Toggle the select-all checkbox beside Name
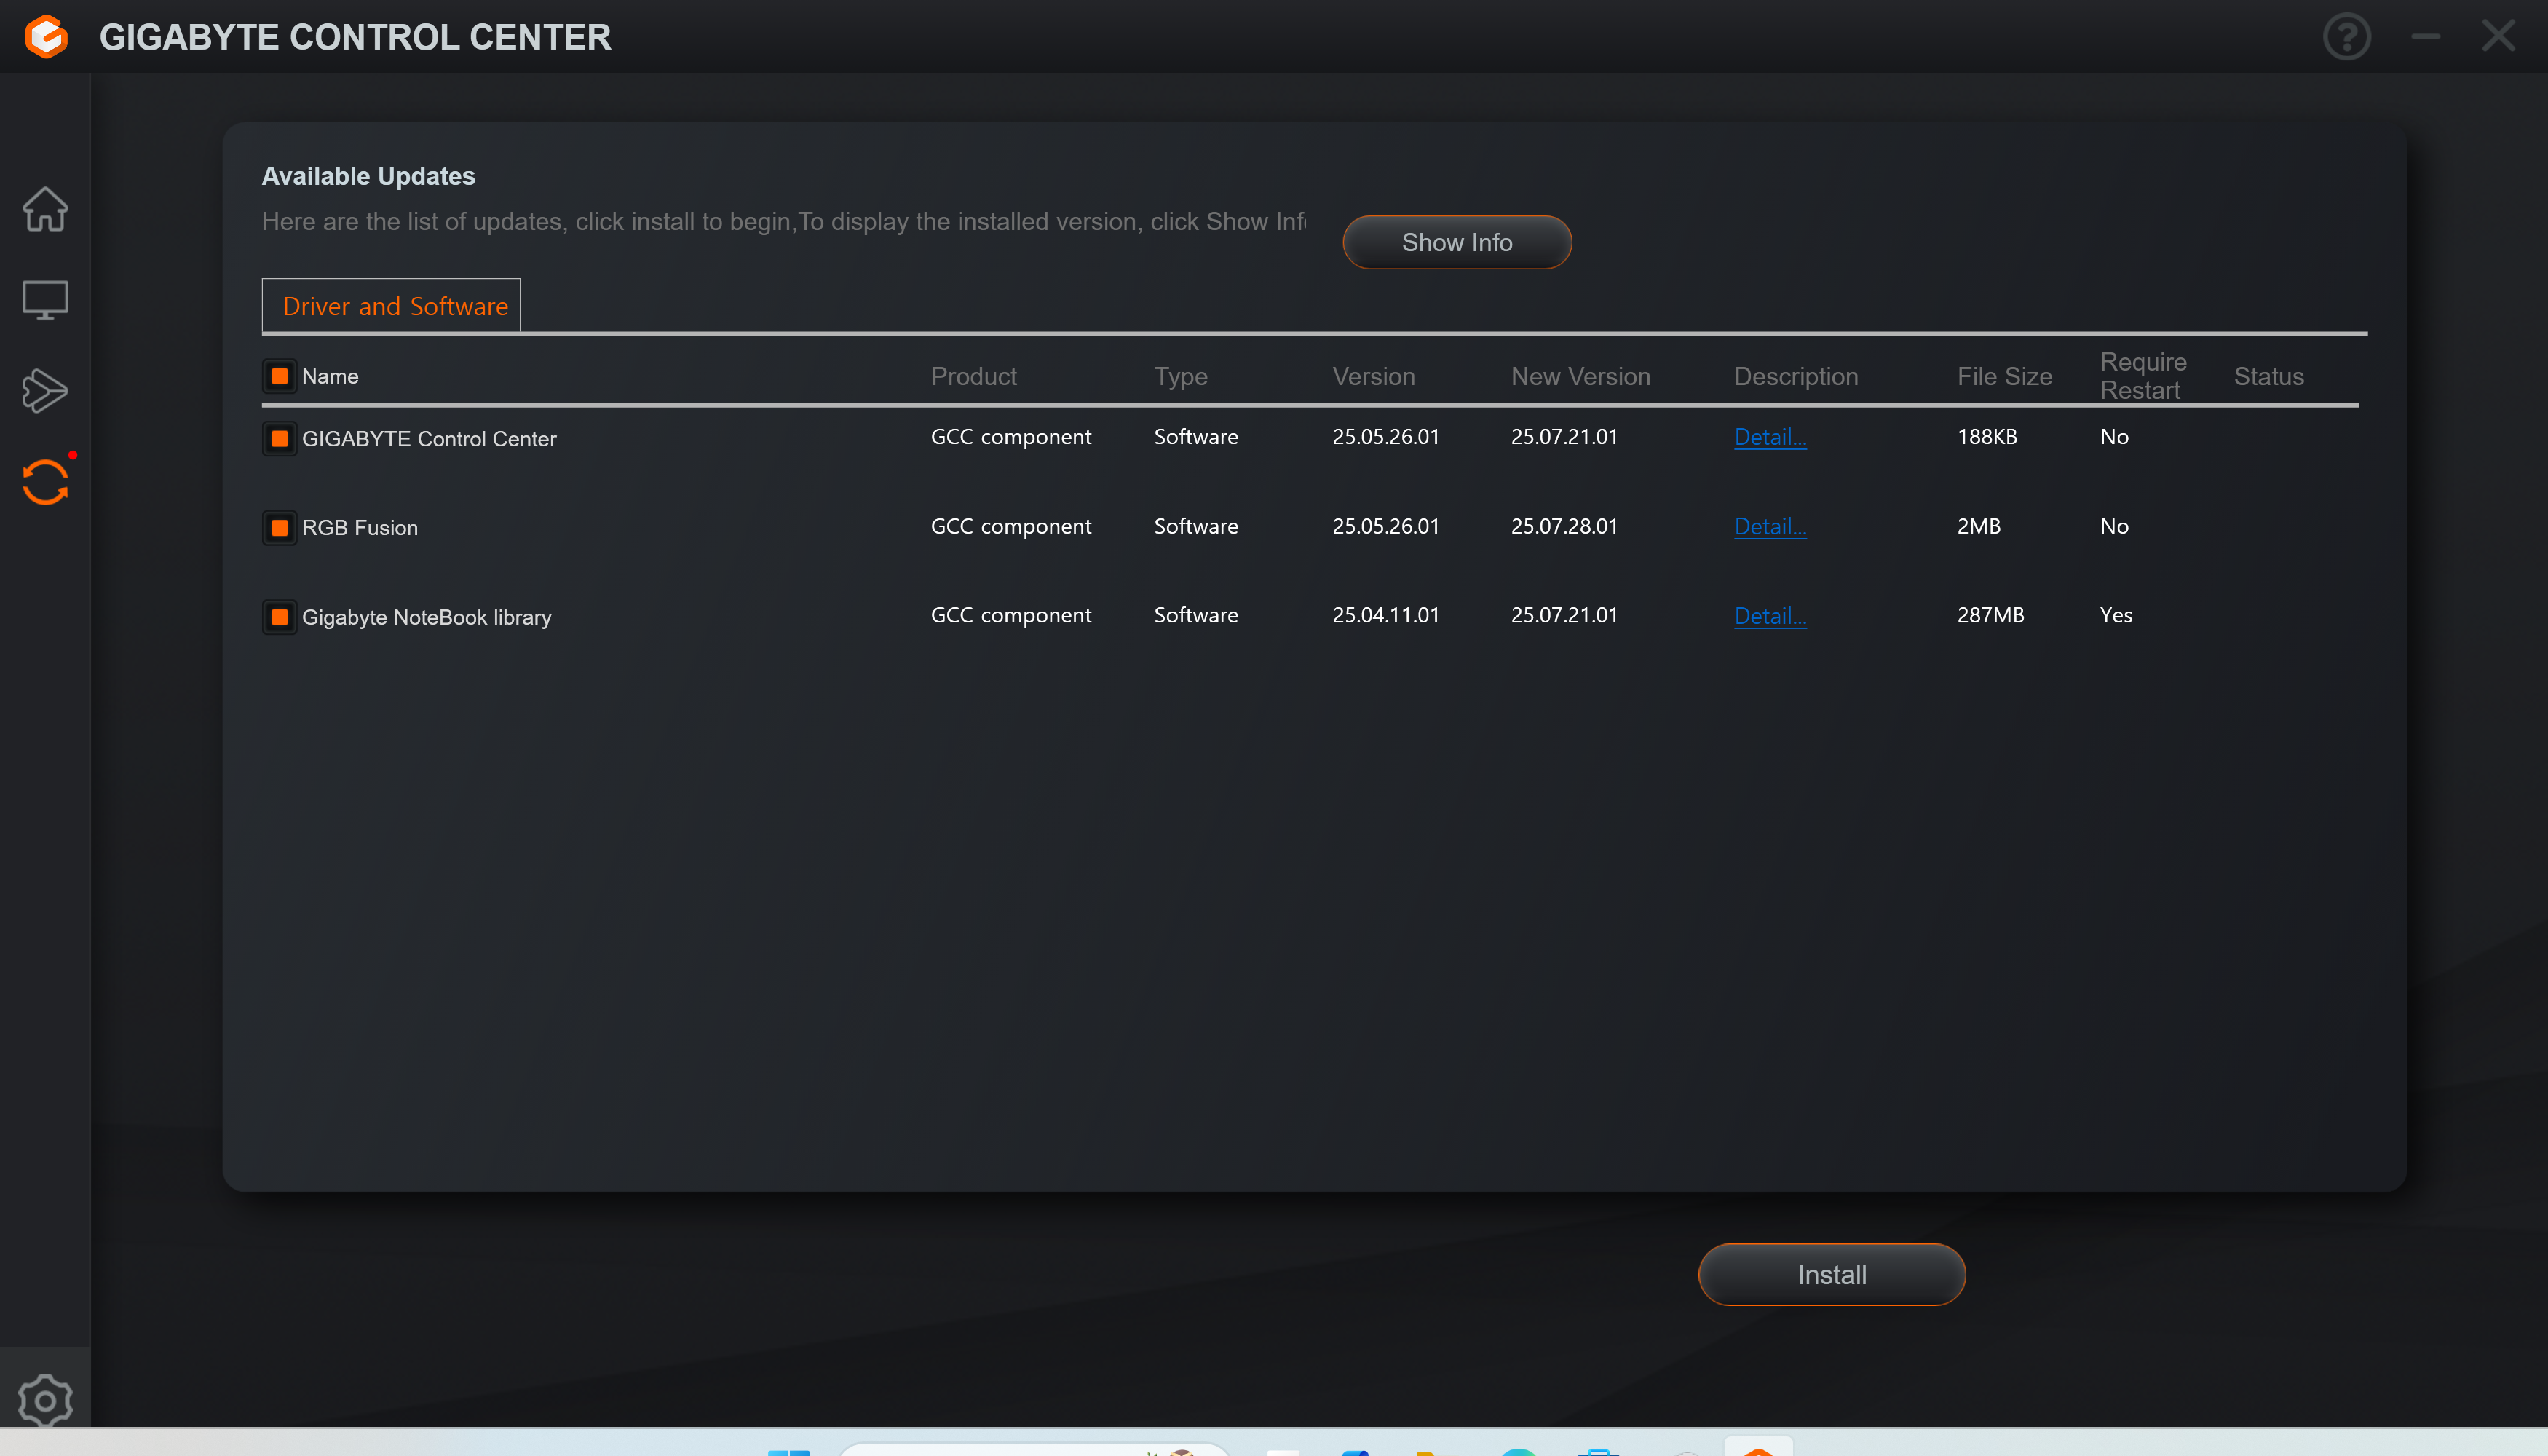The image size is (2548, 1456). pos(280,376)
